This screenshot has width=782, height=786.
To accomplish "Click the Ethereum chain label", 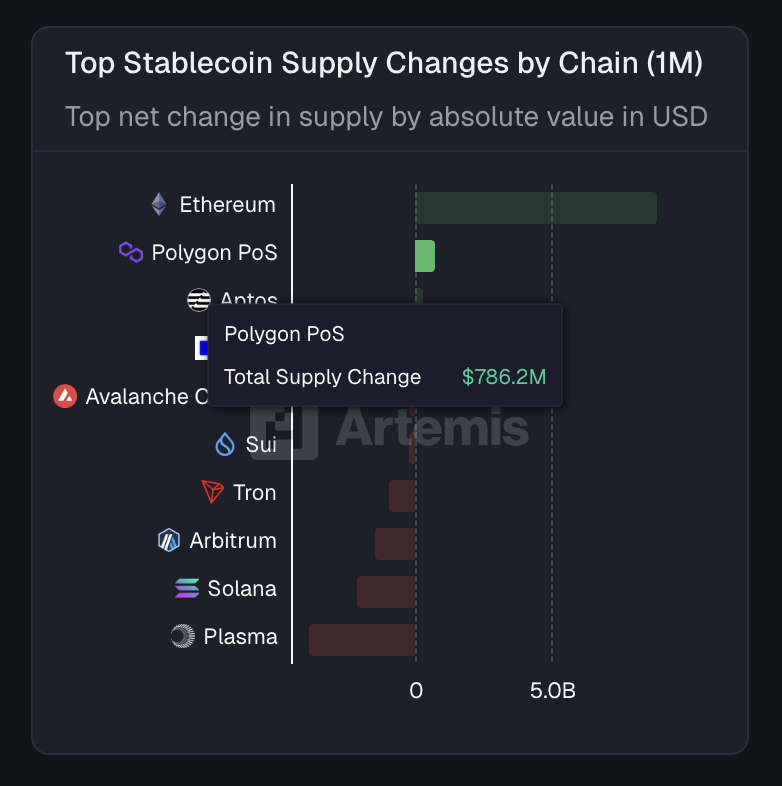I will (227, 205).
